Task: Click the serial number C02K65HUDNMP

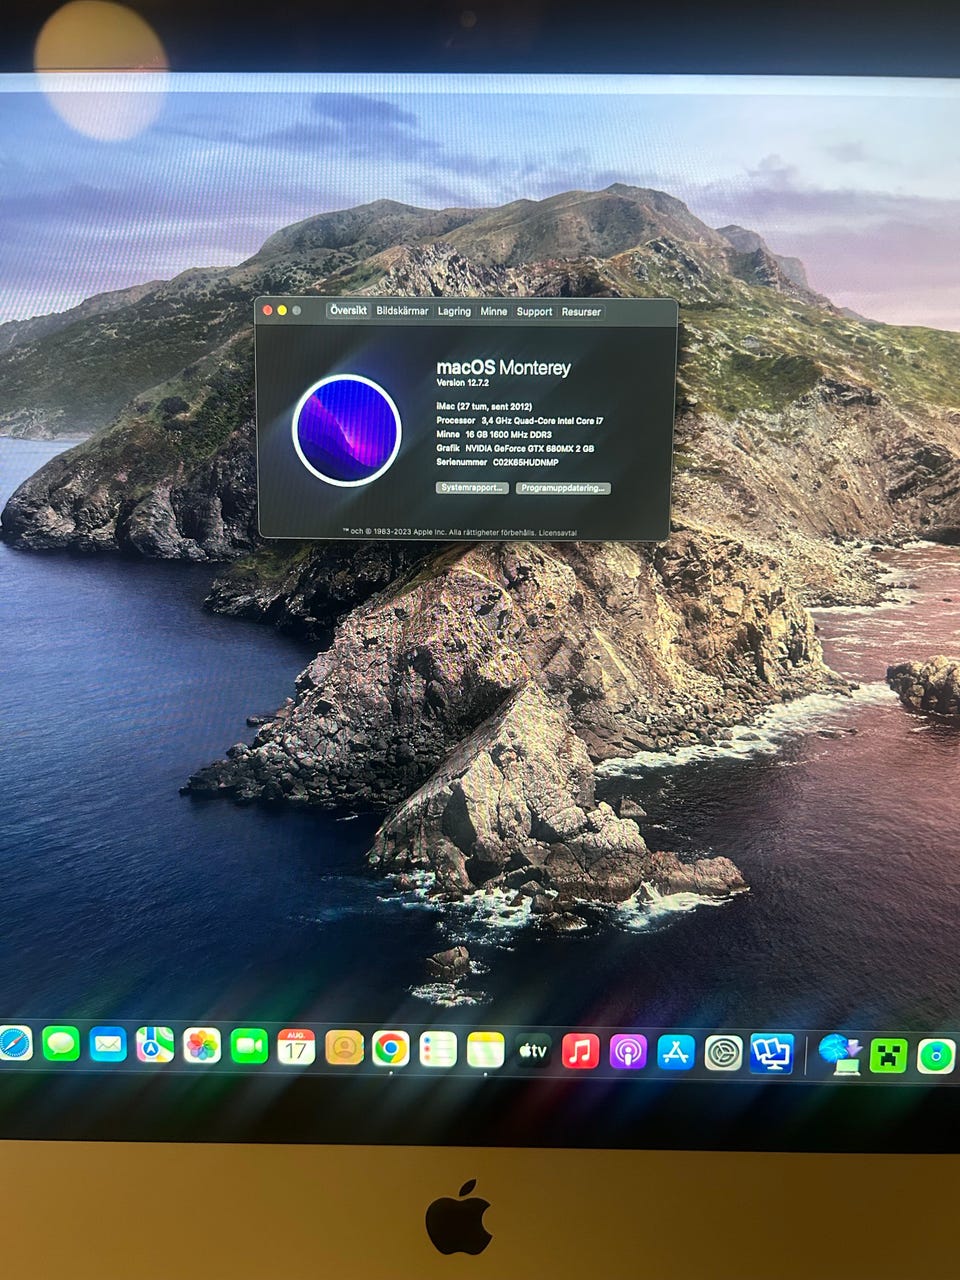Action: (x=525, y=463)
